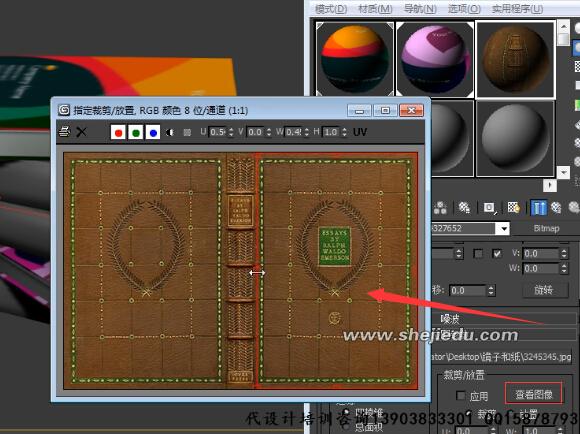Click the Material ID Channel icon
The image size is (580, 434).
point(489,208)
